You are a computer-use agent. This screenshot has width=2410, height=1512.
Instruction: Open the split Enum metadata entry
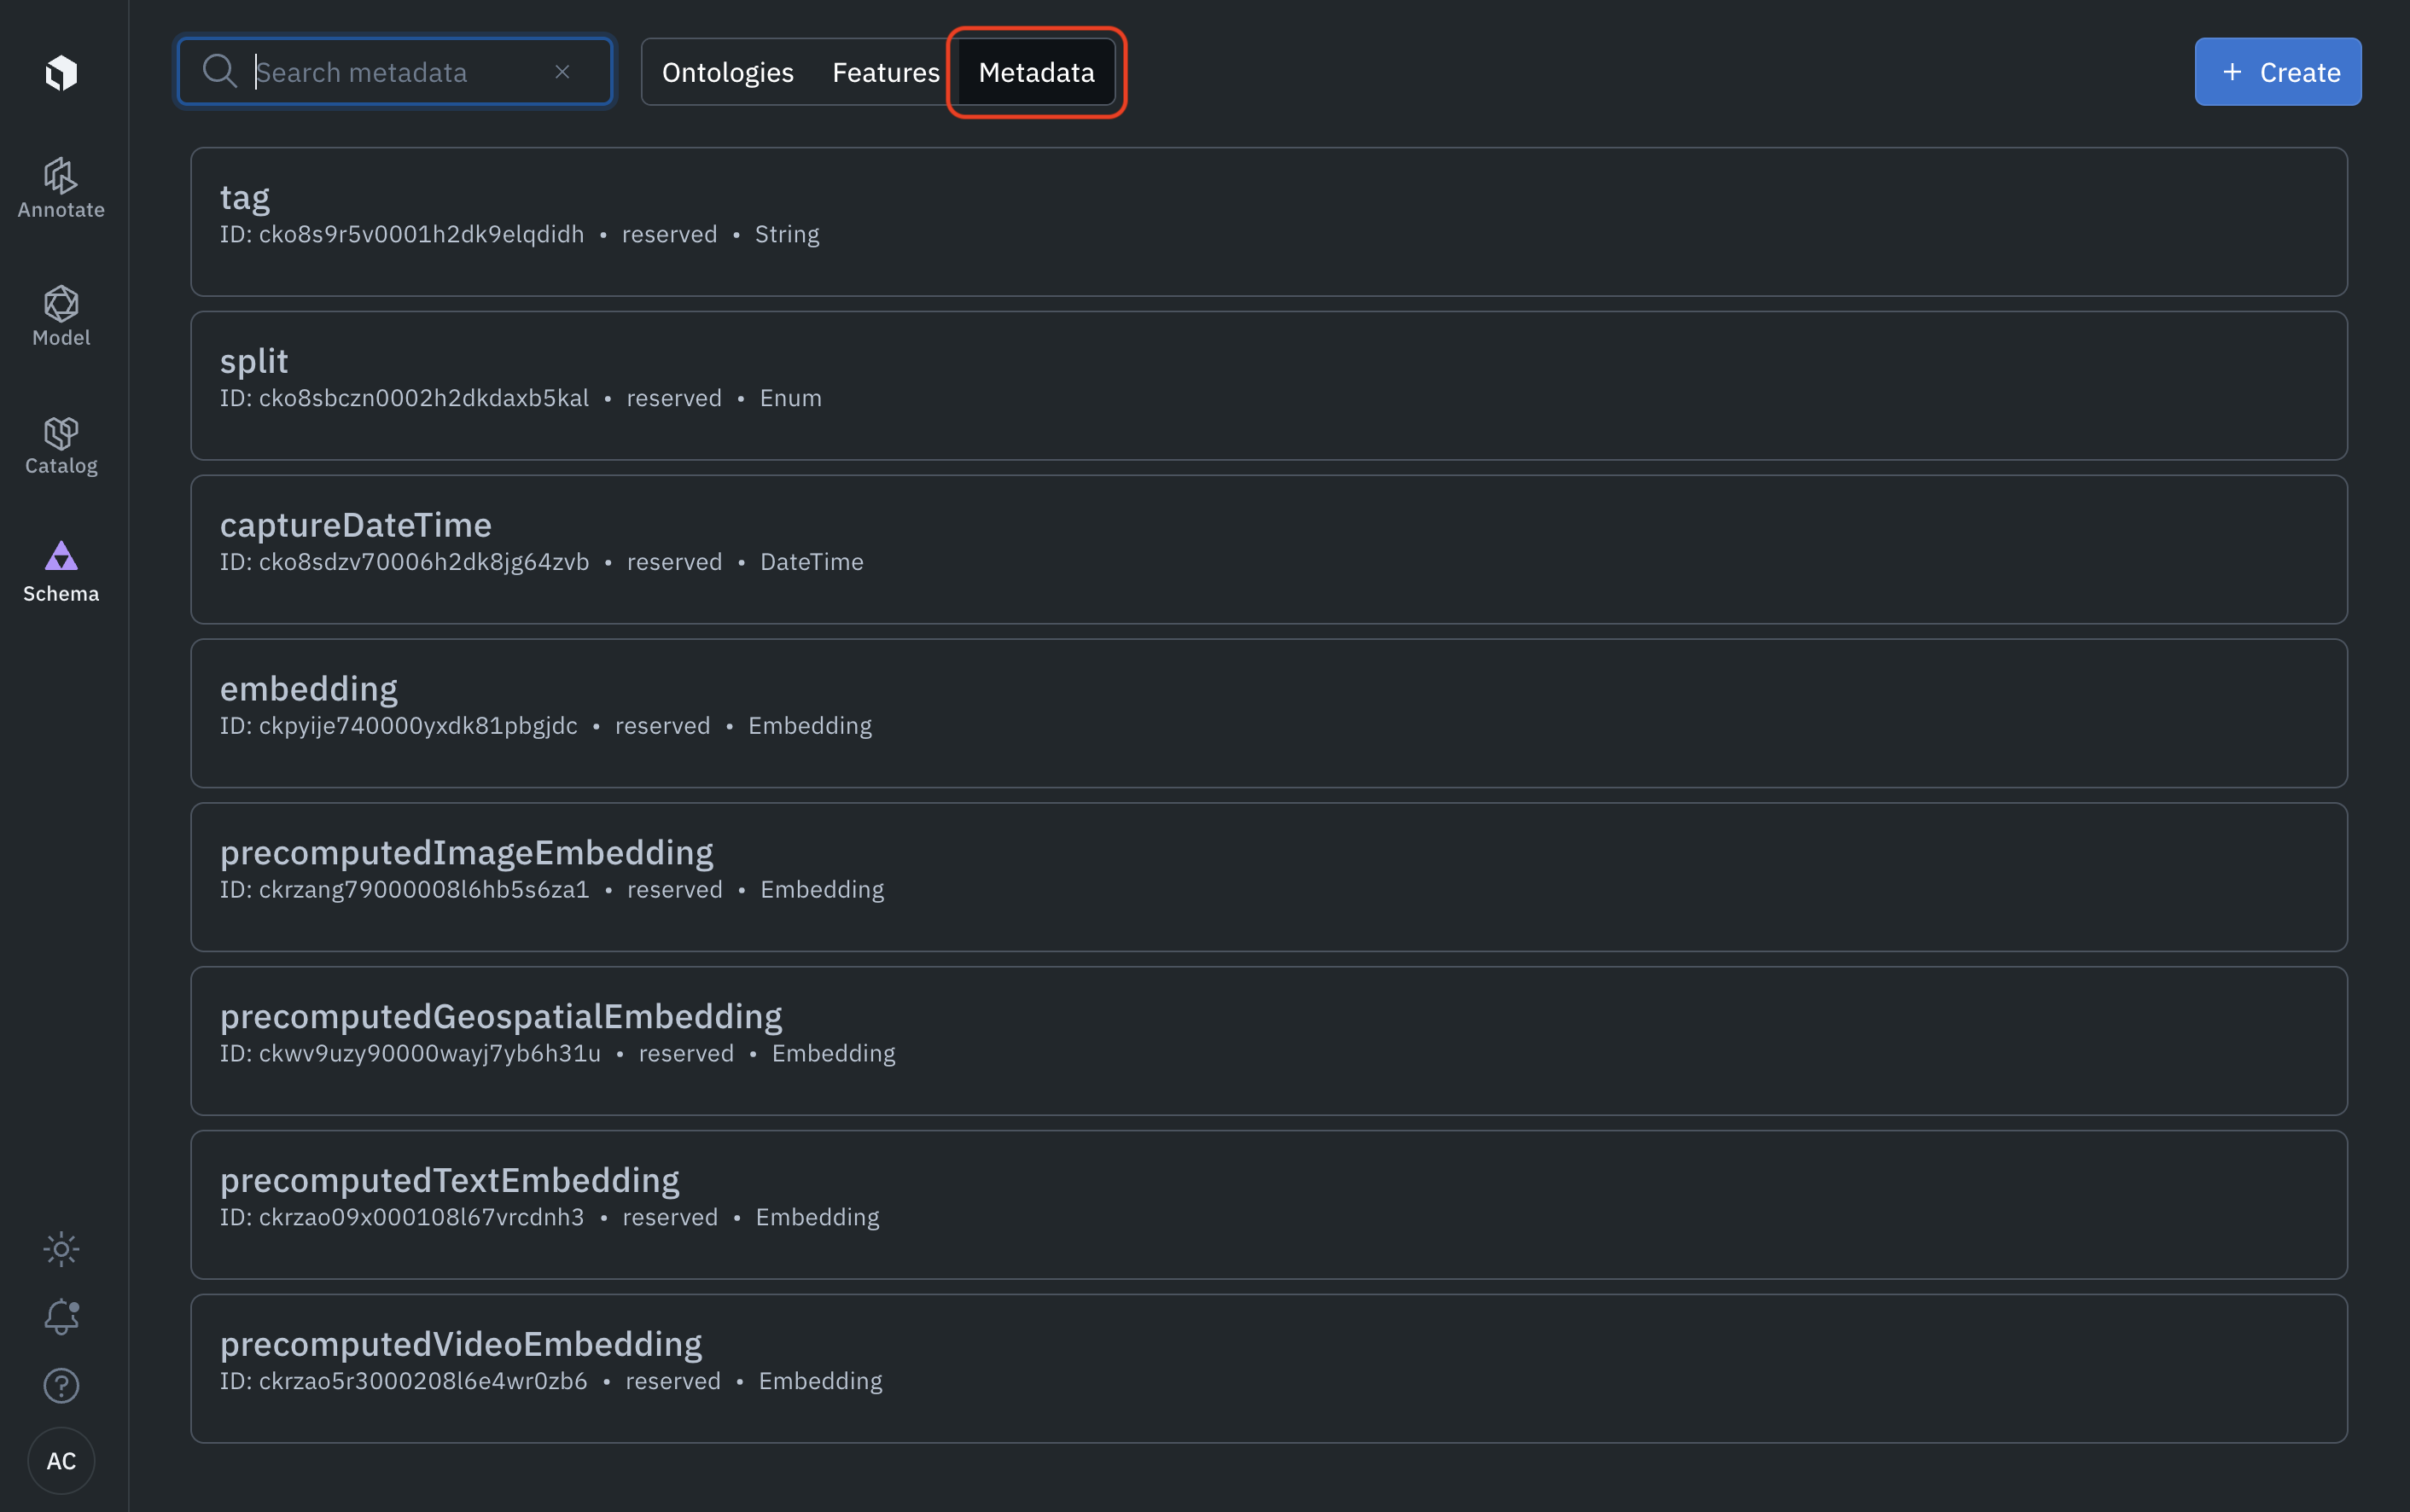pos(1268,386)
